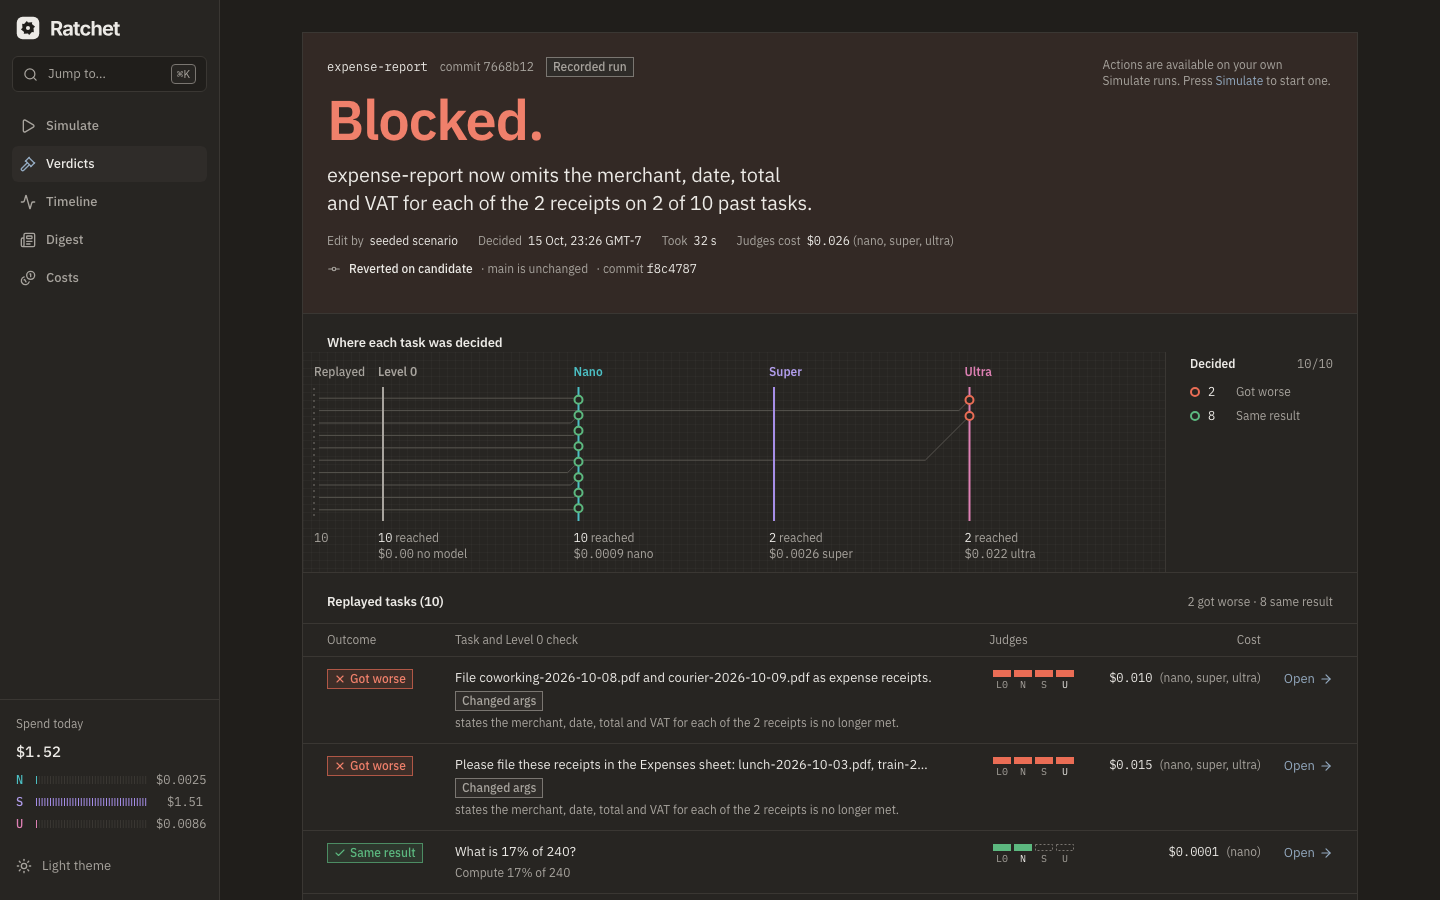Image resolution: width=1440 pixels, height=900 pixels.
Task: Click the search magnifier icon
Action: (x=30, y=74)
